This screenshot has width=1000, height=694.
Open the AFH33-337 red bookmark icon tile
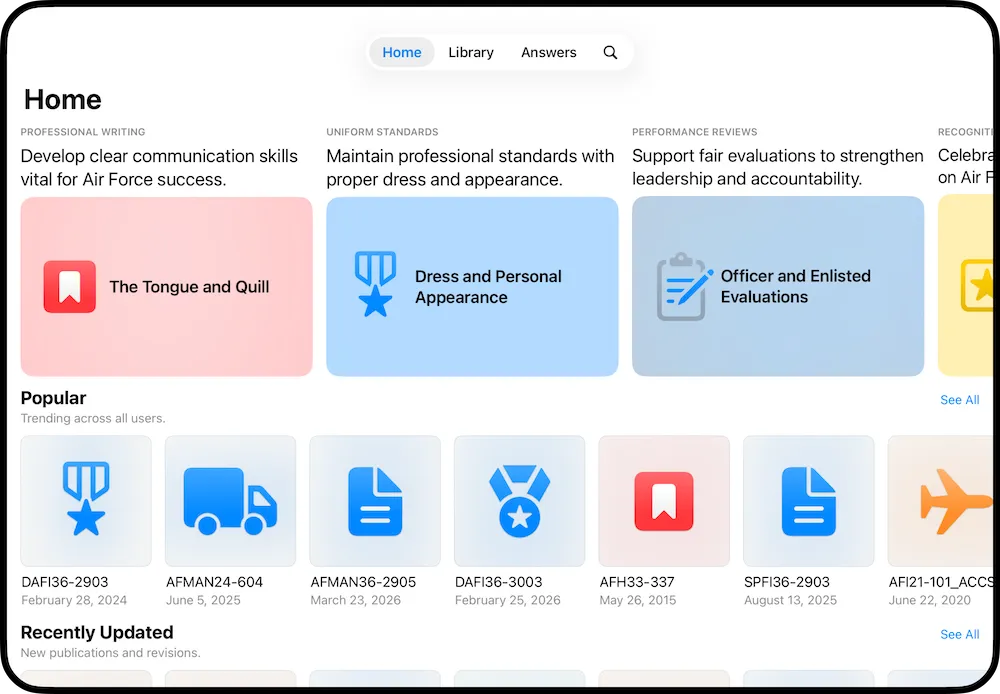click(x=664, y=501)
